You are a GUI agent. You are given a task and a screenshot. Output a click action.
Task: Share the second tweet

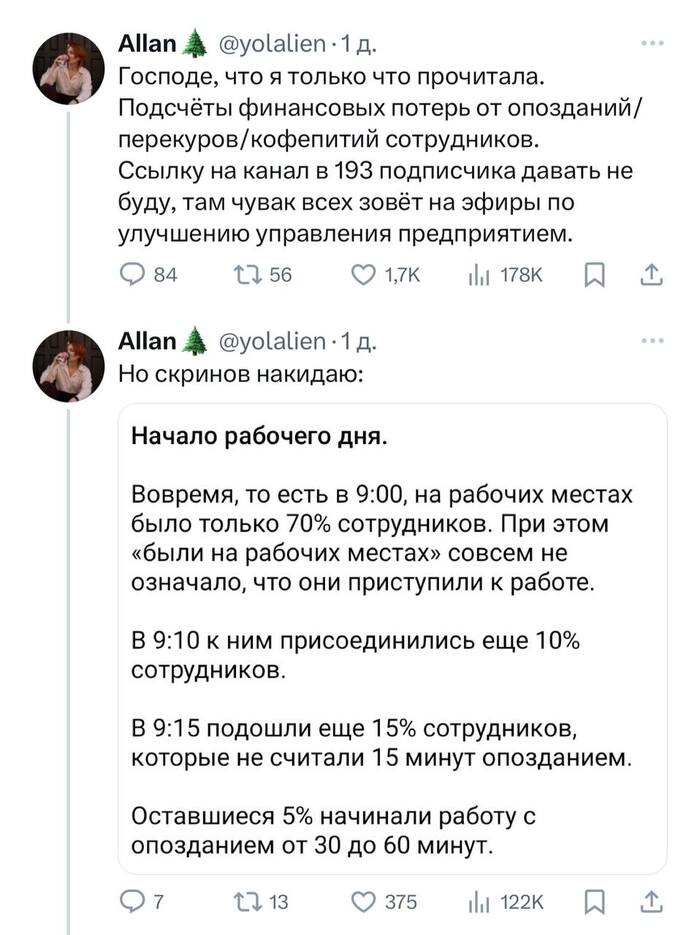point(650,902)
